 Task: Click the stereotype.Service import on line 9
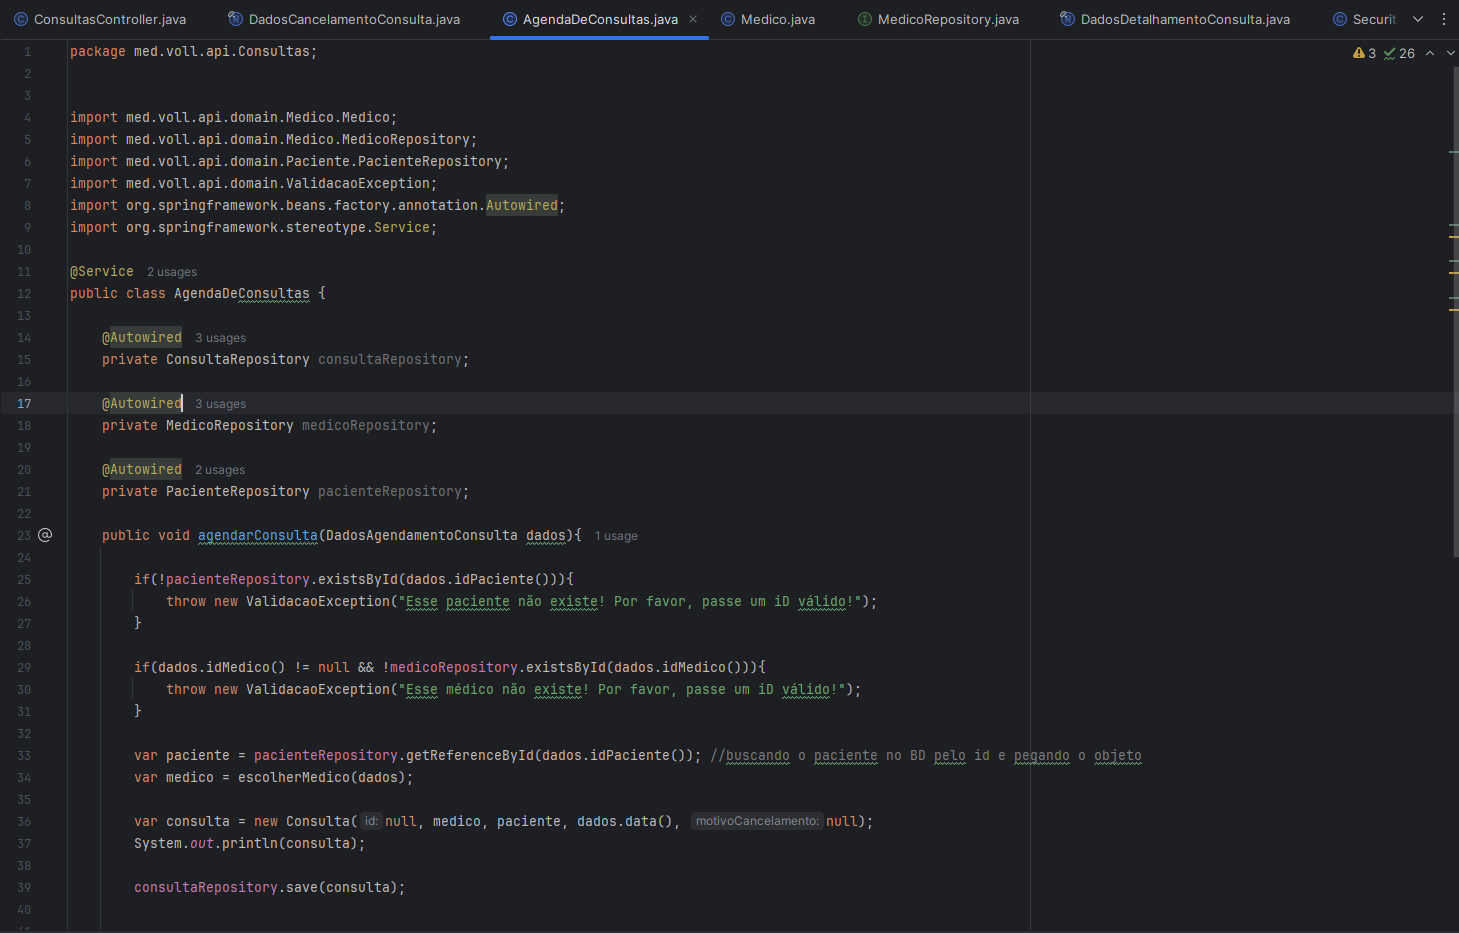(x=254, y=227)
